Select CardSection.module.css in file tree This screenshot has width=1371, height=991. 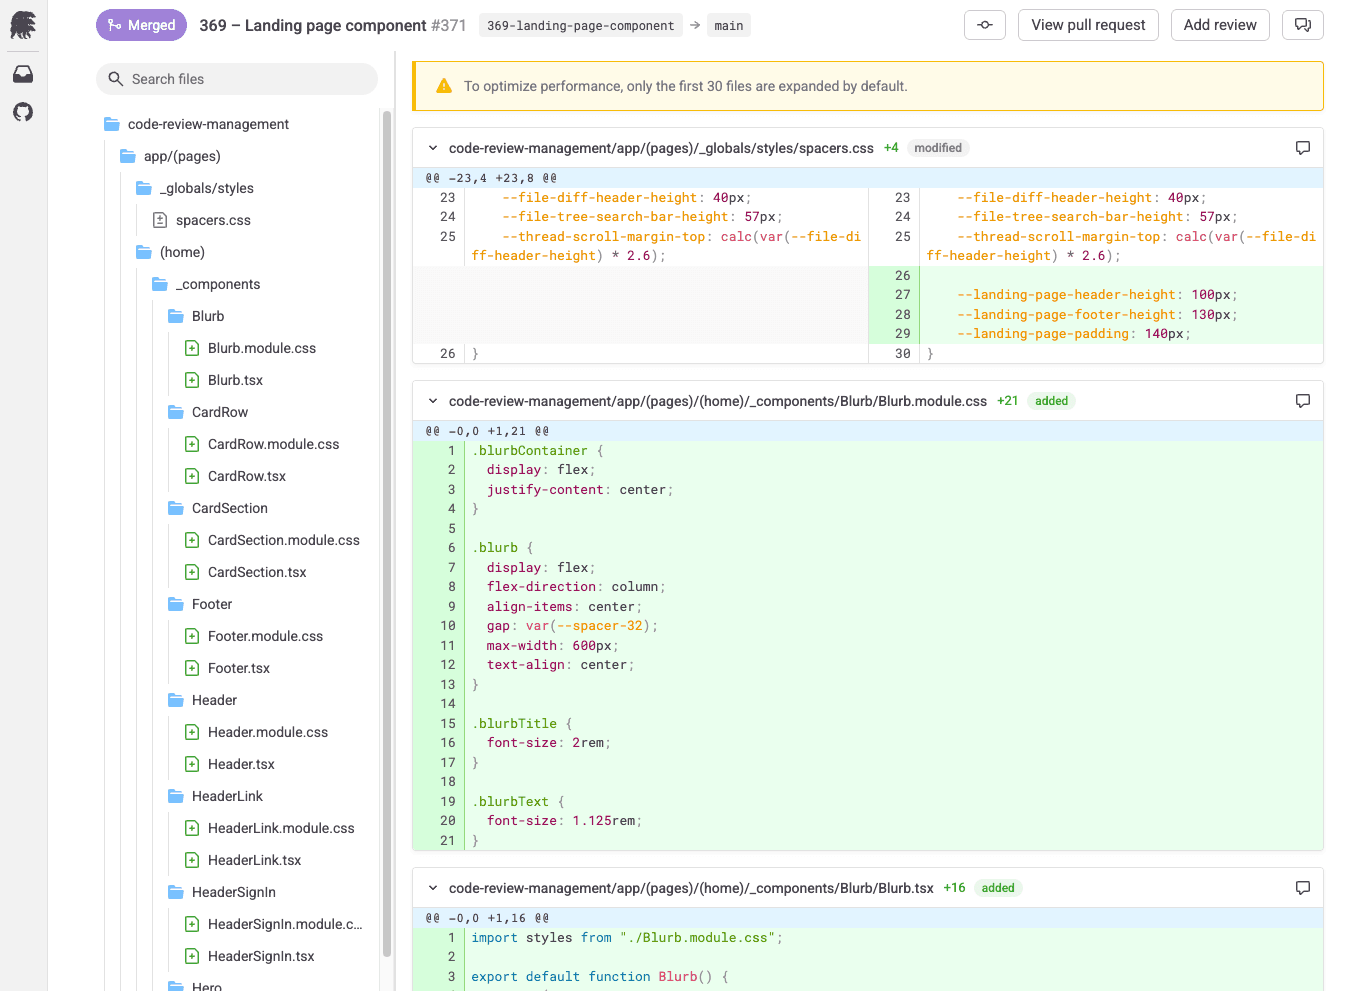click(x=273, y=540)
